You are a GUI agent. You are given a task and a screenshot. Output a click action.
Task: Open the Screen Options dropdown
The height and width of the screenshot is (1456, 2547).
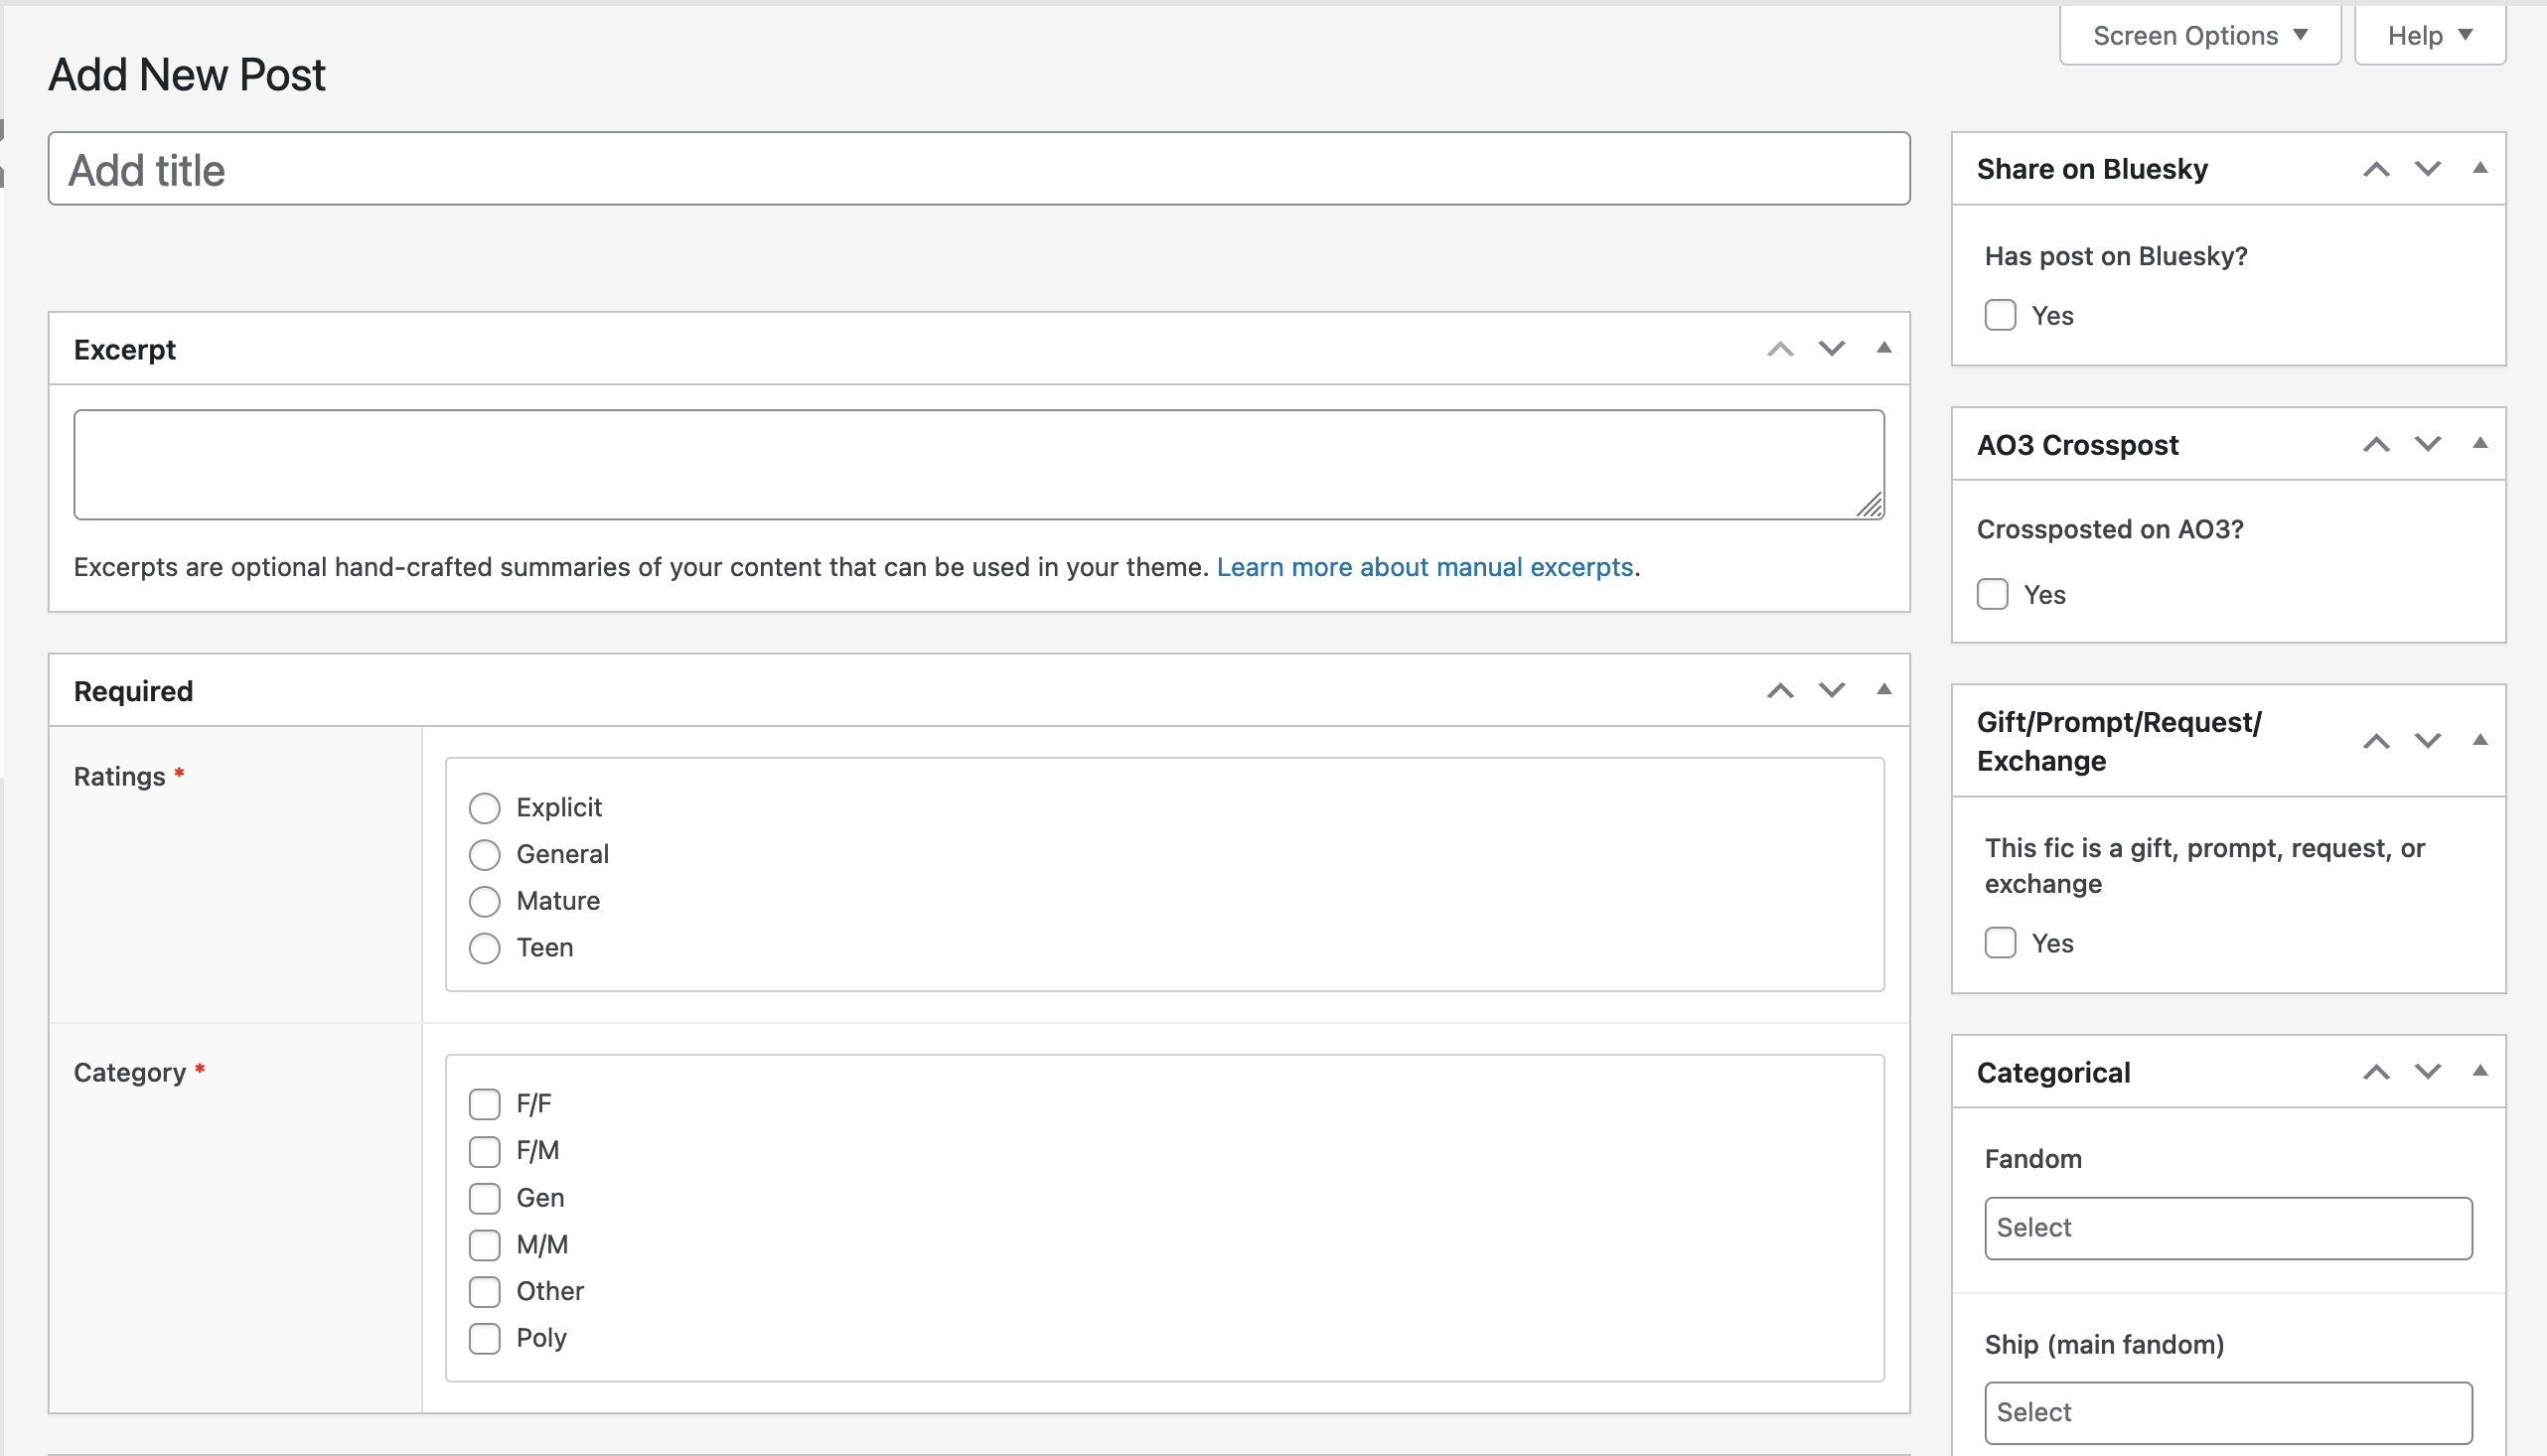click(x=2199, y=35)
